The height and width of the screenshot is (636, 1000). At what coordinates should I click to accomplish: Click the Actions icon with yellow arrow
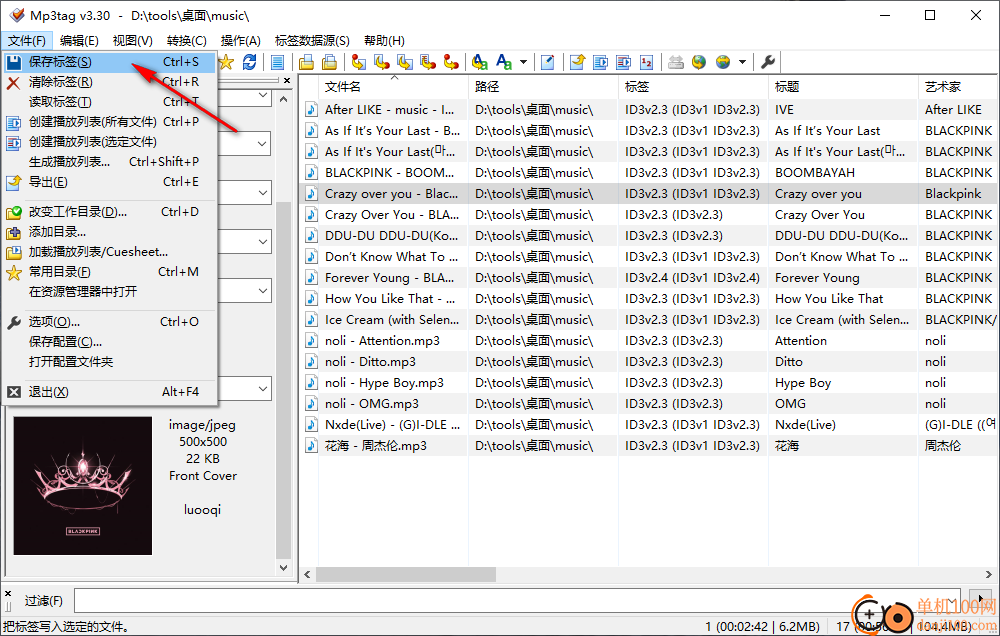pos(480,62)
